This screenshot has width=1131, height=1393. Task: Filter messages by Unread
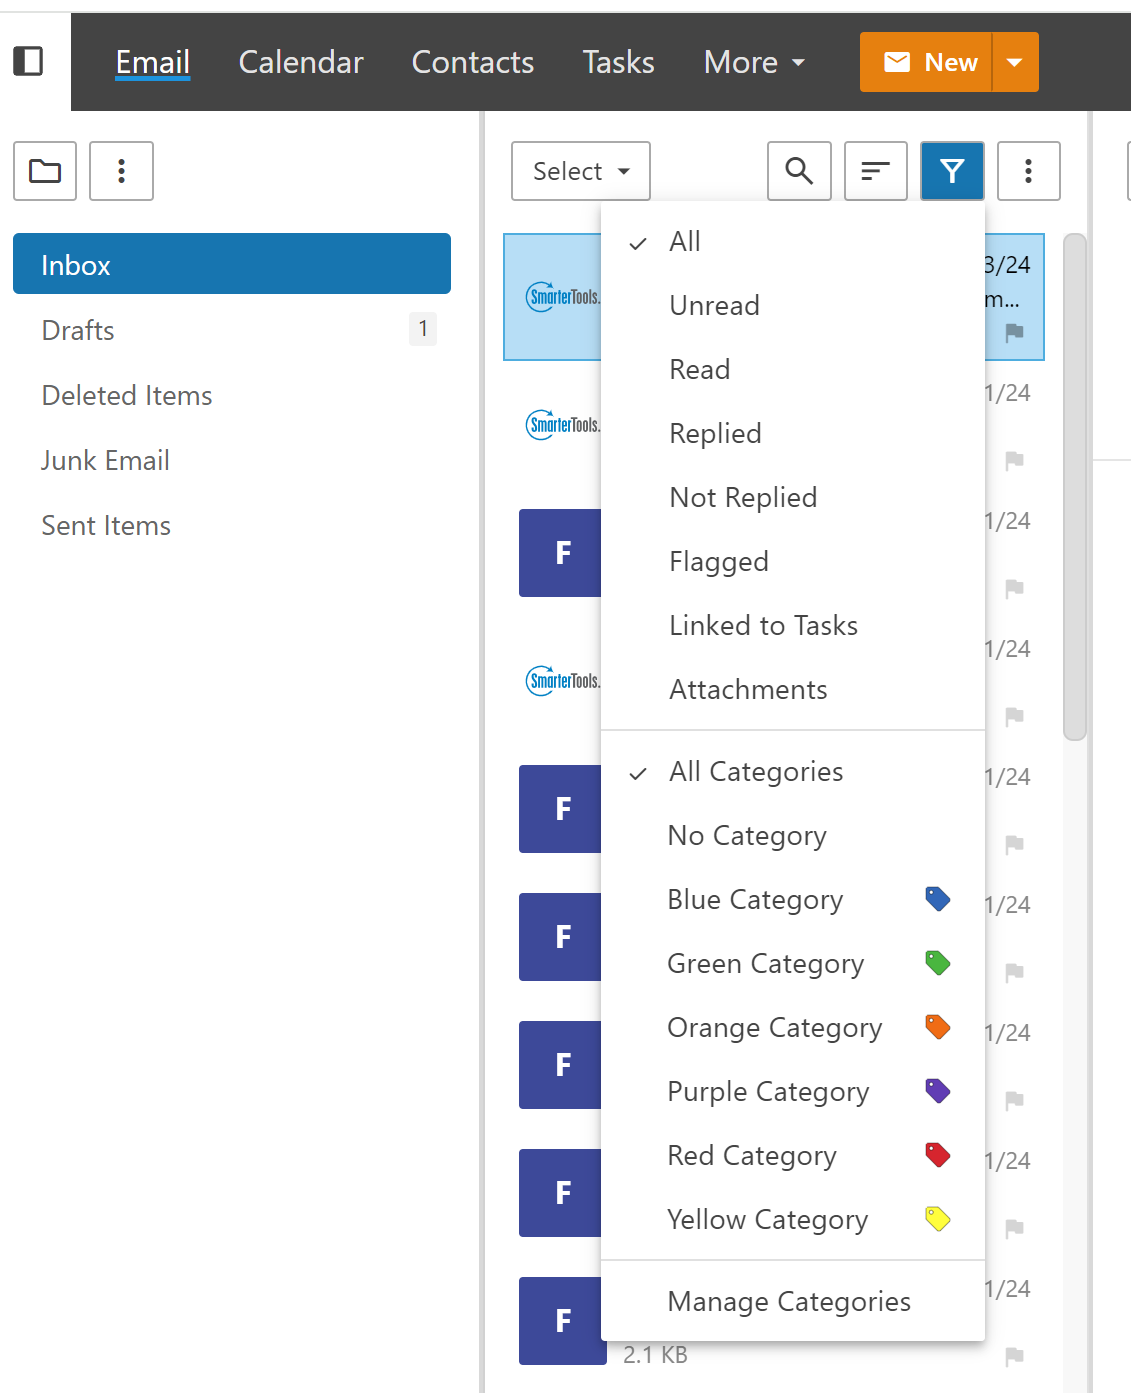pyautogui.click(x=714, y=306)
